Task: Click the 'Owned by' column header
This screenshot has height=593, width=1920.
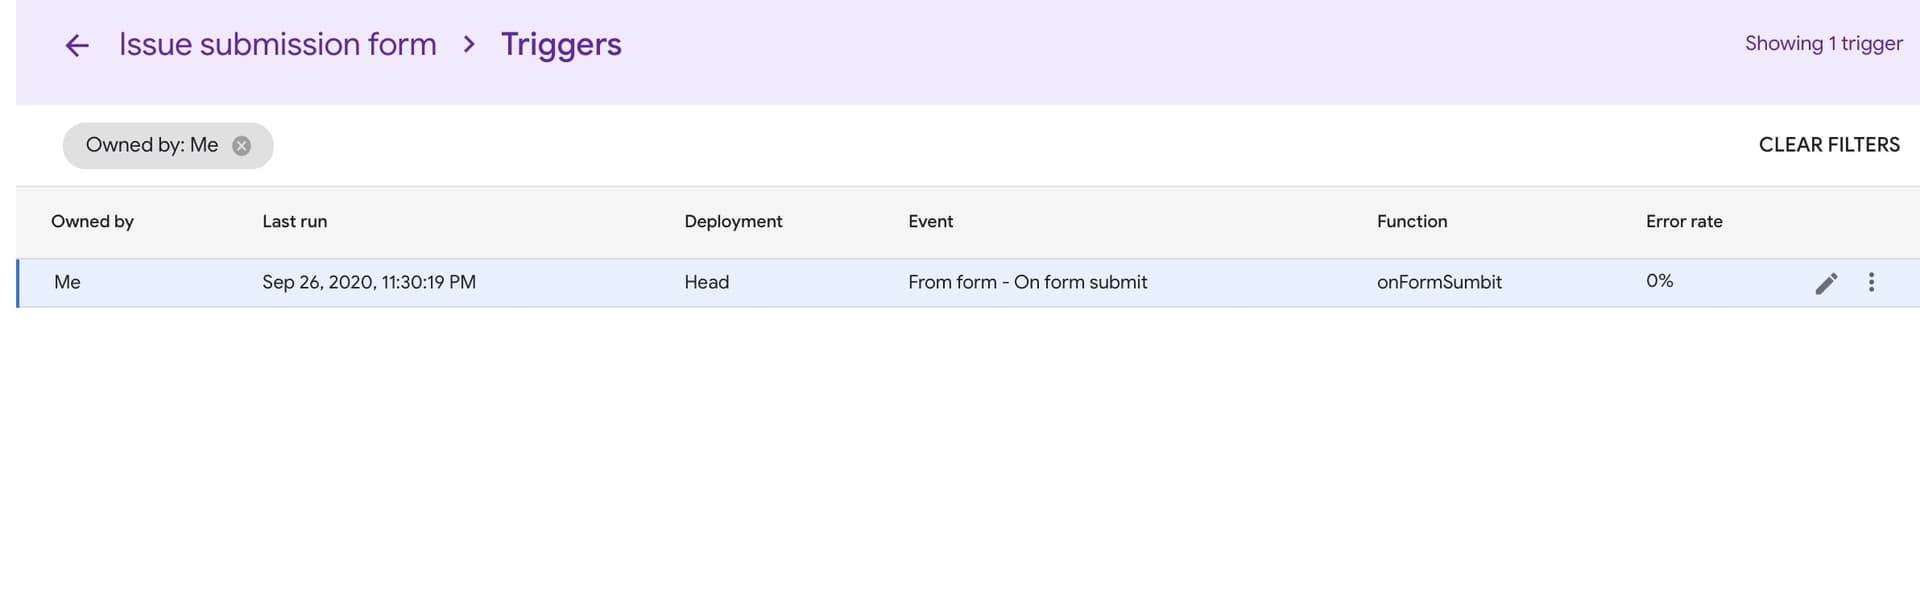Action: [92, 222]
